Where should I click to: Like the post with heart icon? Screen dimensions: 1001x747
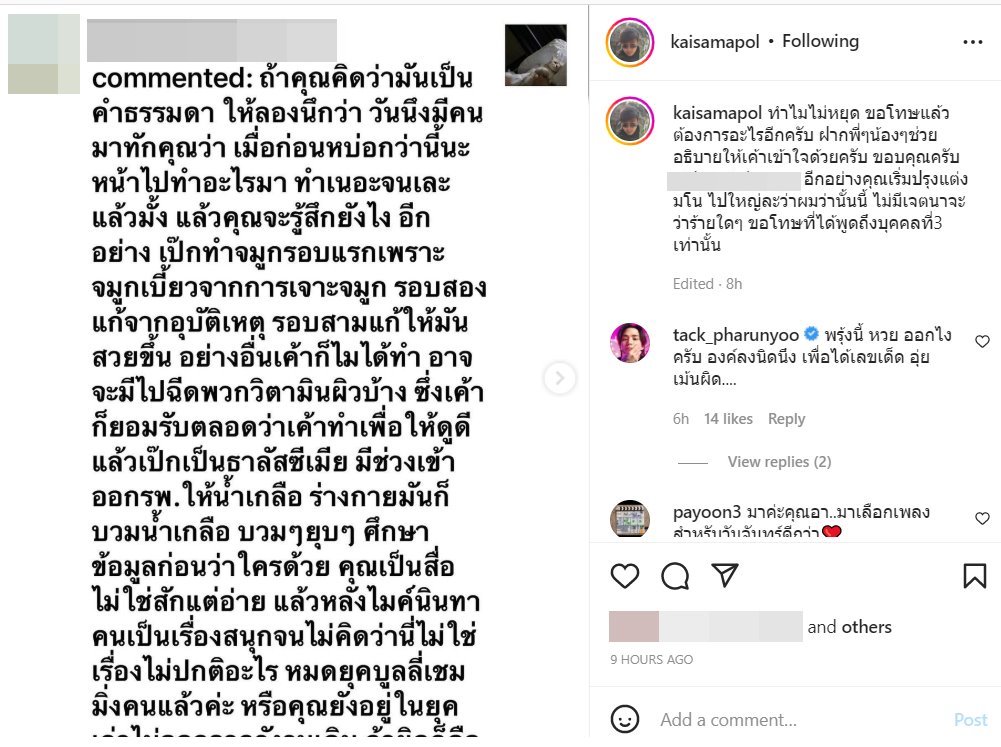pos(624,576)
